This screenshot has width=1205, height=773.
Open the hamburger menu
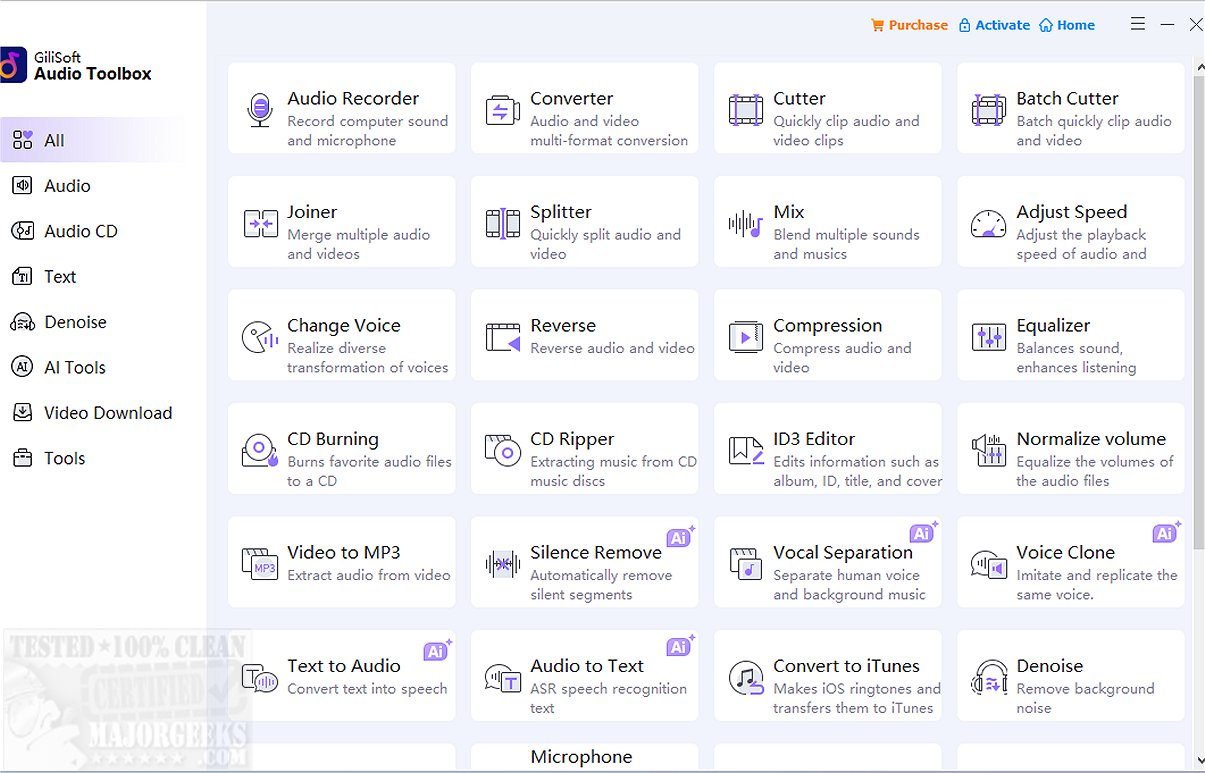point(1137,24)
